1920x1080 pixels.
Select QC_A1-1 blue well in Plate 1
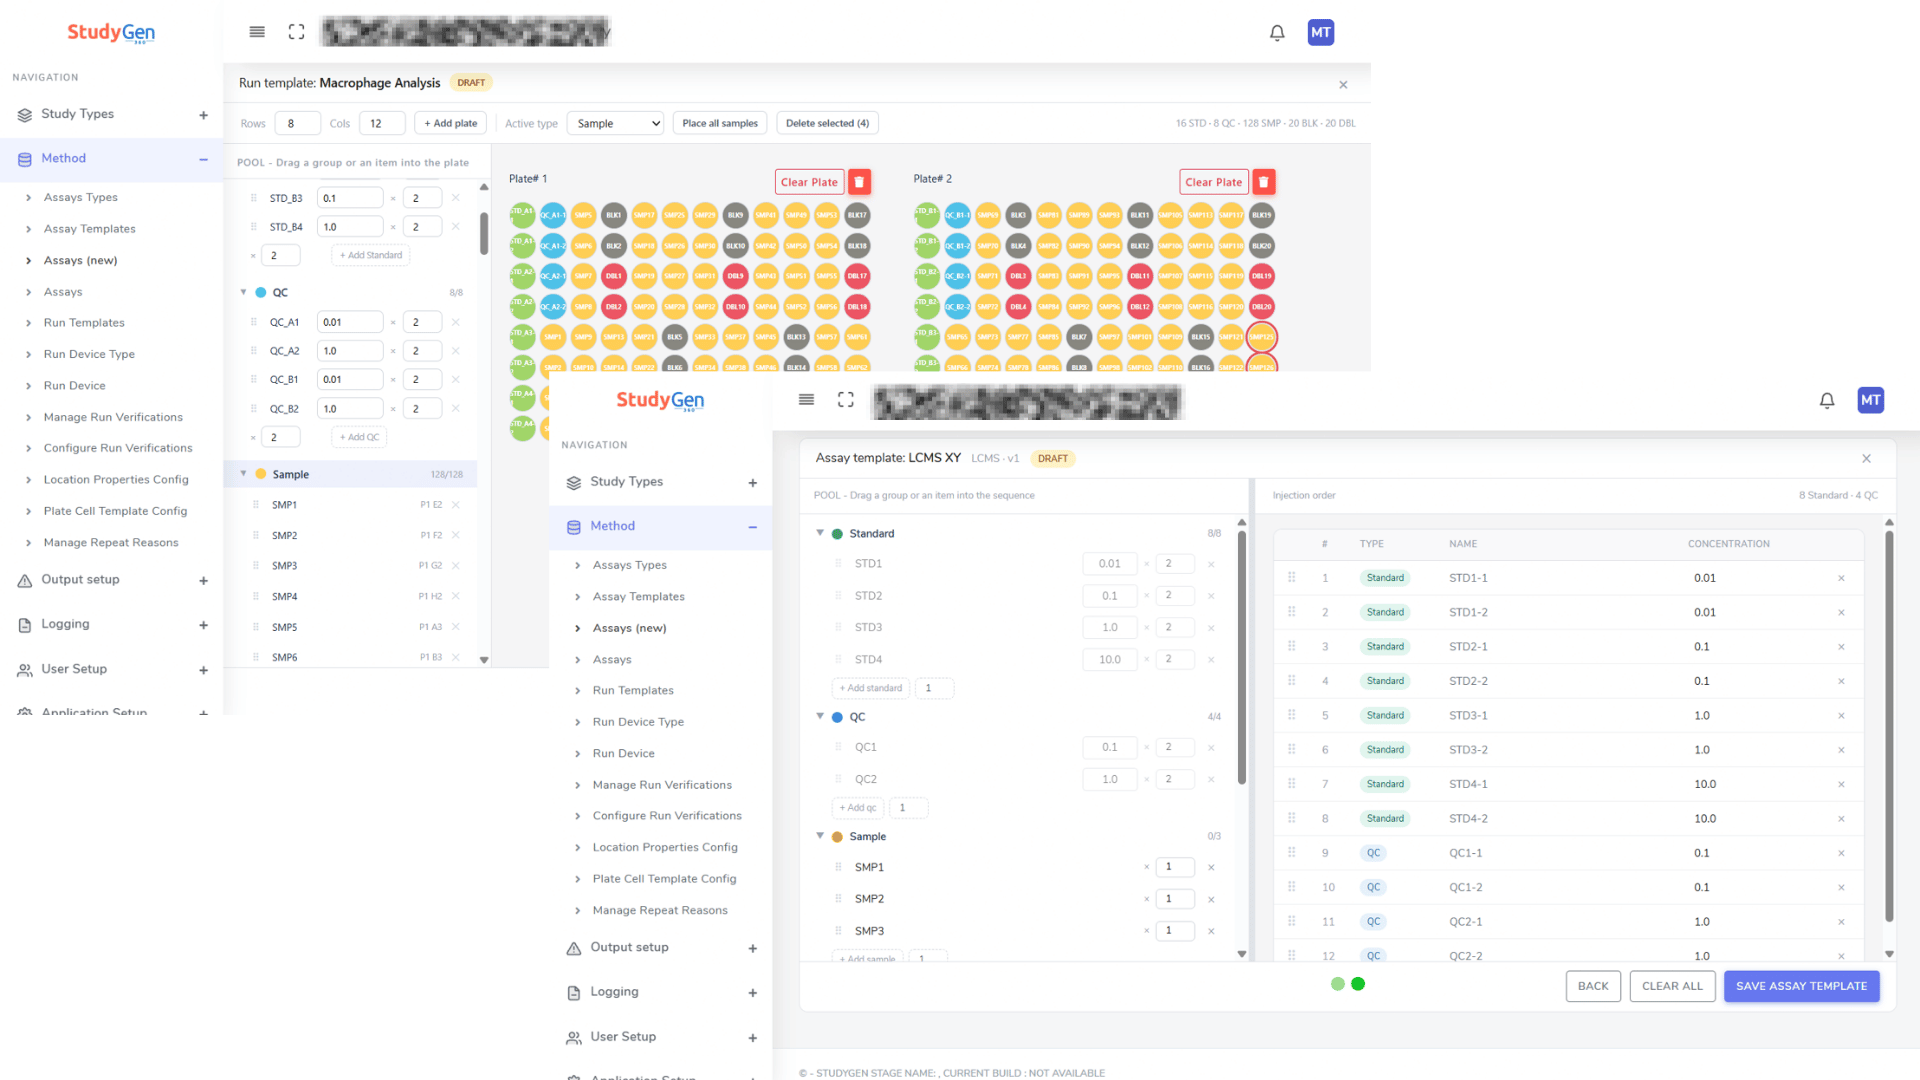pos(553,215)
